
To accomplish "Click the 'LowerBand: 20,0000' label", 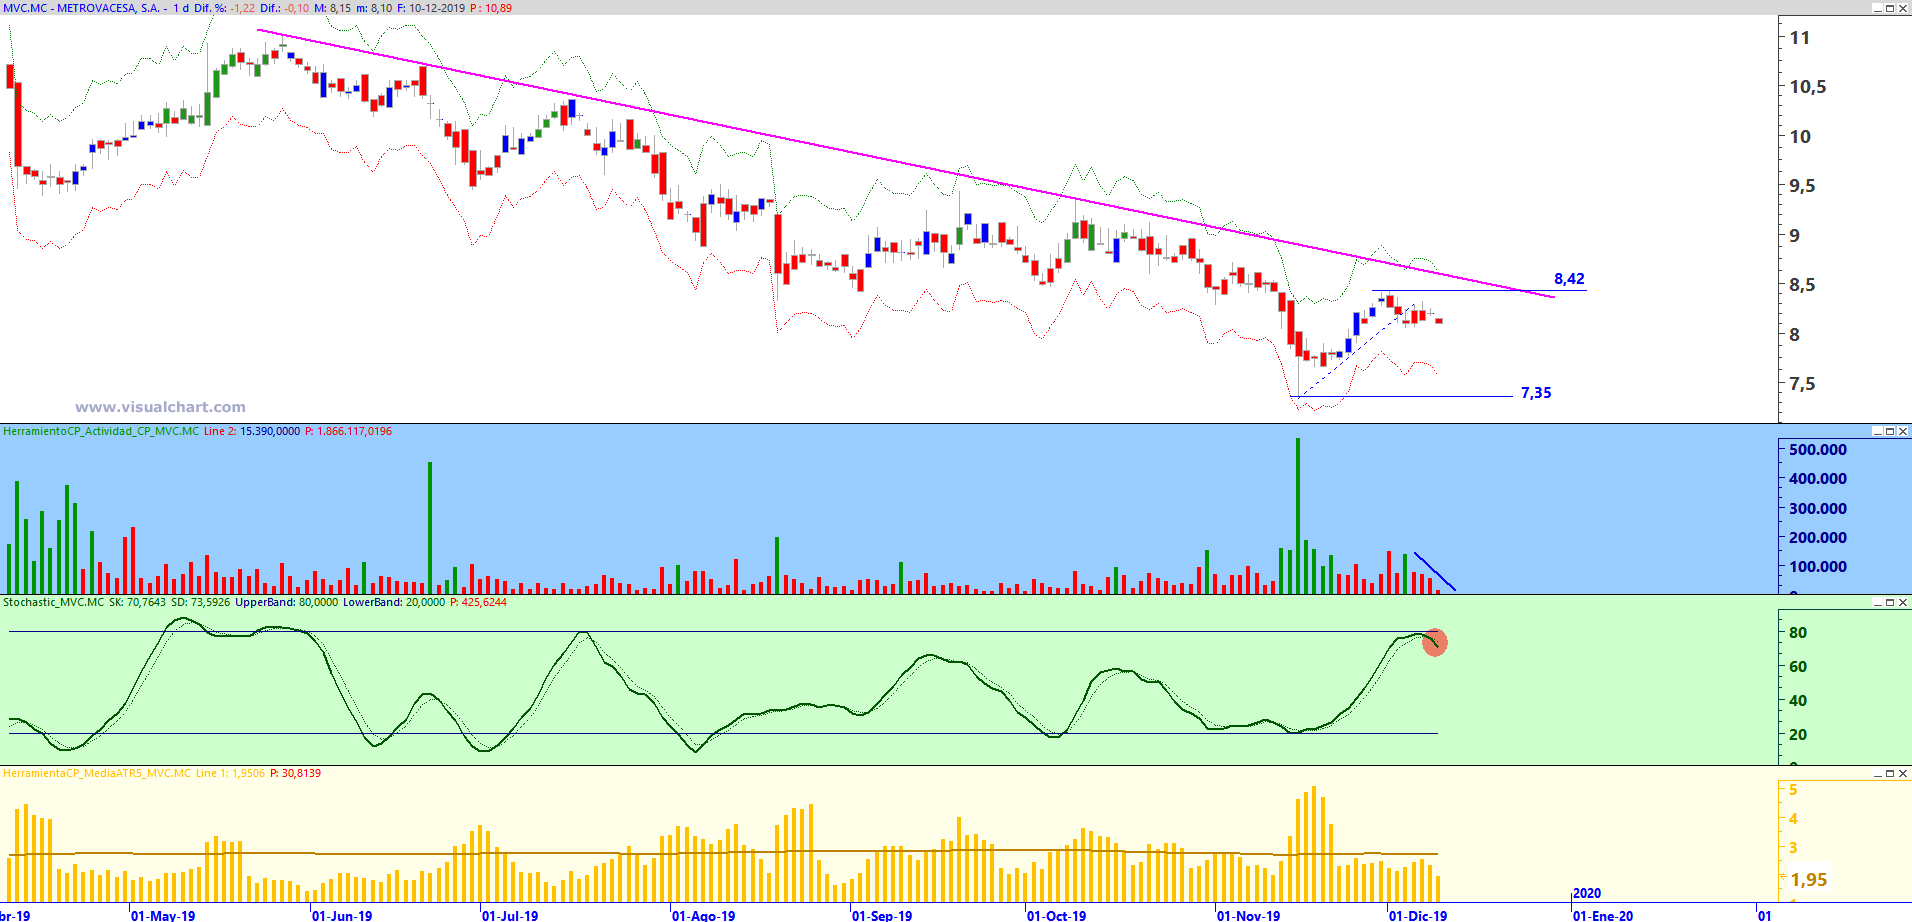I will pos(394,602).
